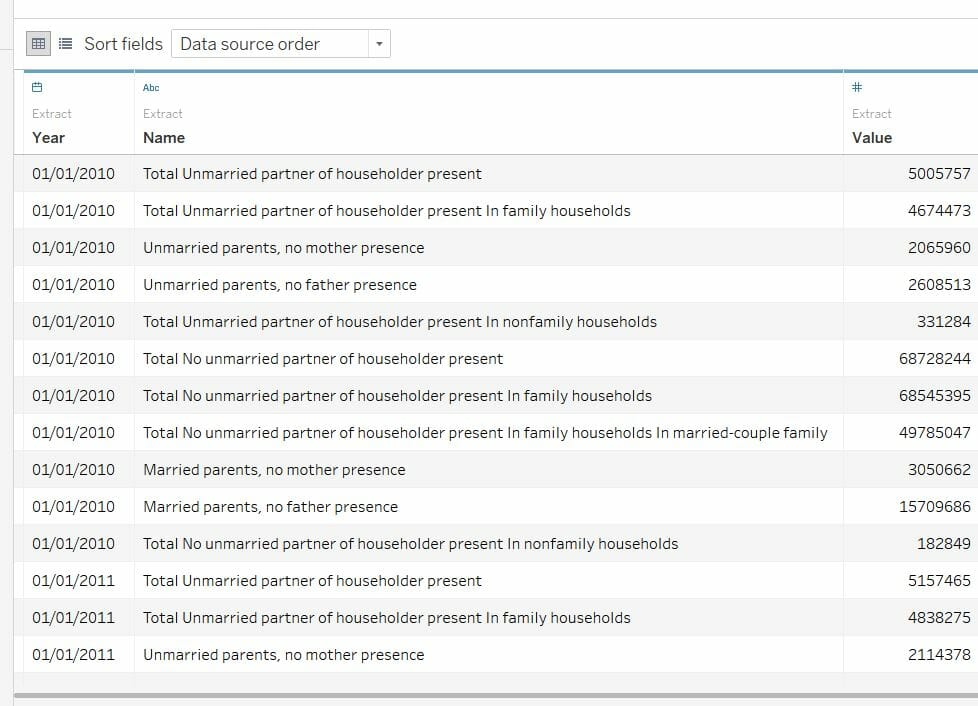This screenshot has width=978, height=706.
Task: Select the Name column header
Action: click(x=164, y=138)
